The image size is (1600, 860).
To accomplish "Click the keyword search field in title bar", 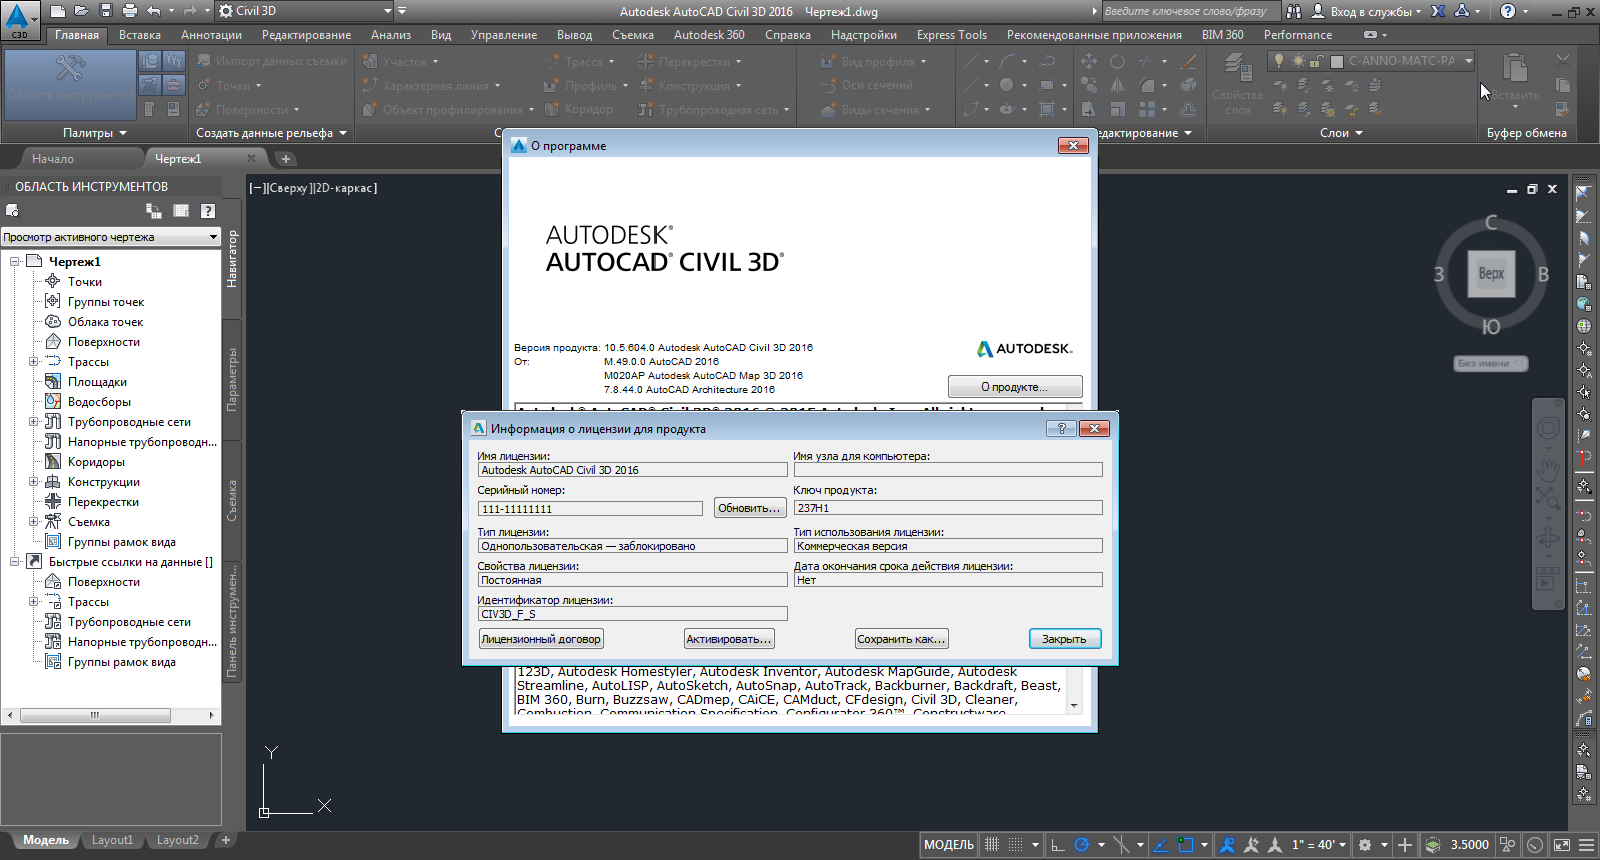I will (x=1190, y=11).
